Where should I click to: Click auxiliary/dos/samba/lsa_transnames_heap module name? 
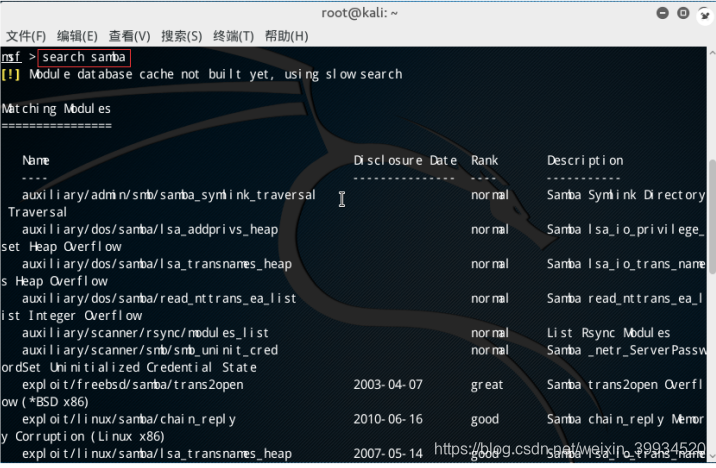point(157,264)
